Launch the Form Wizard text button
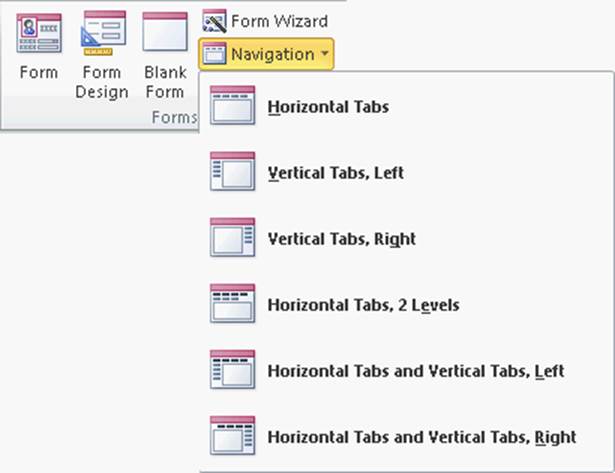 (279, 20)
